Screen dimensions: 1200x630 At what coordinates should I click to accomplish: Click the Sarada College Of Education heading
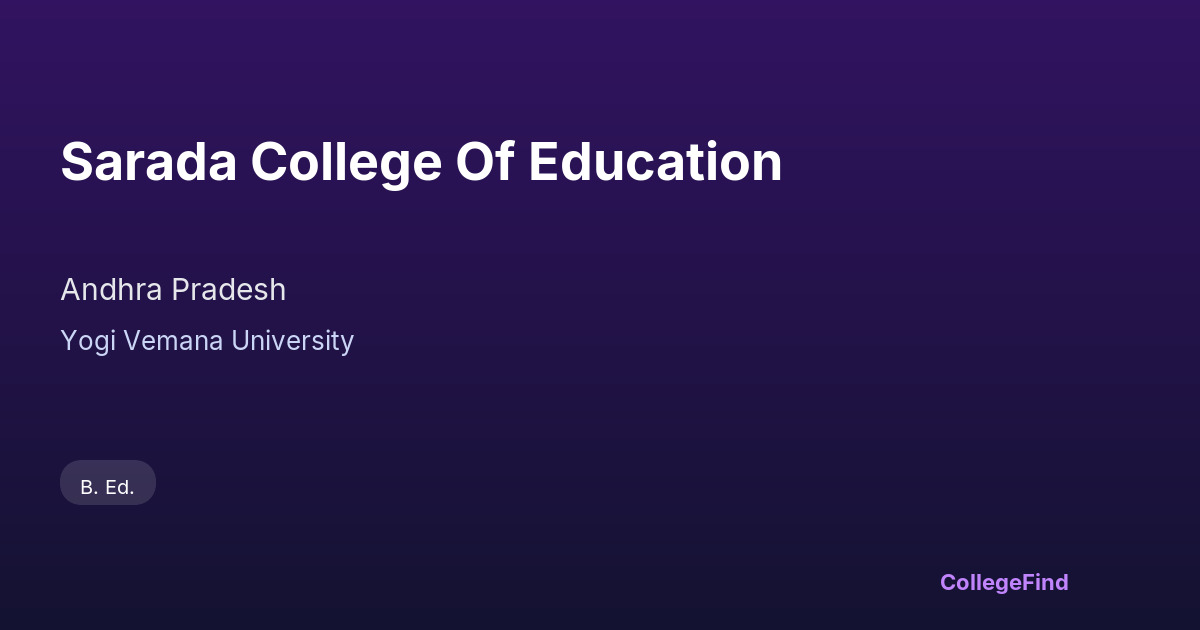pos(421,162)
